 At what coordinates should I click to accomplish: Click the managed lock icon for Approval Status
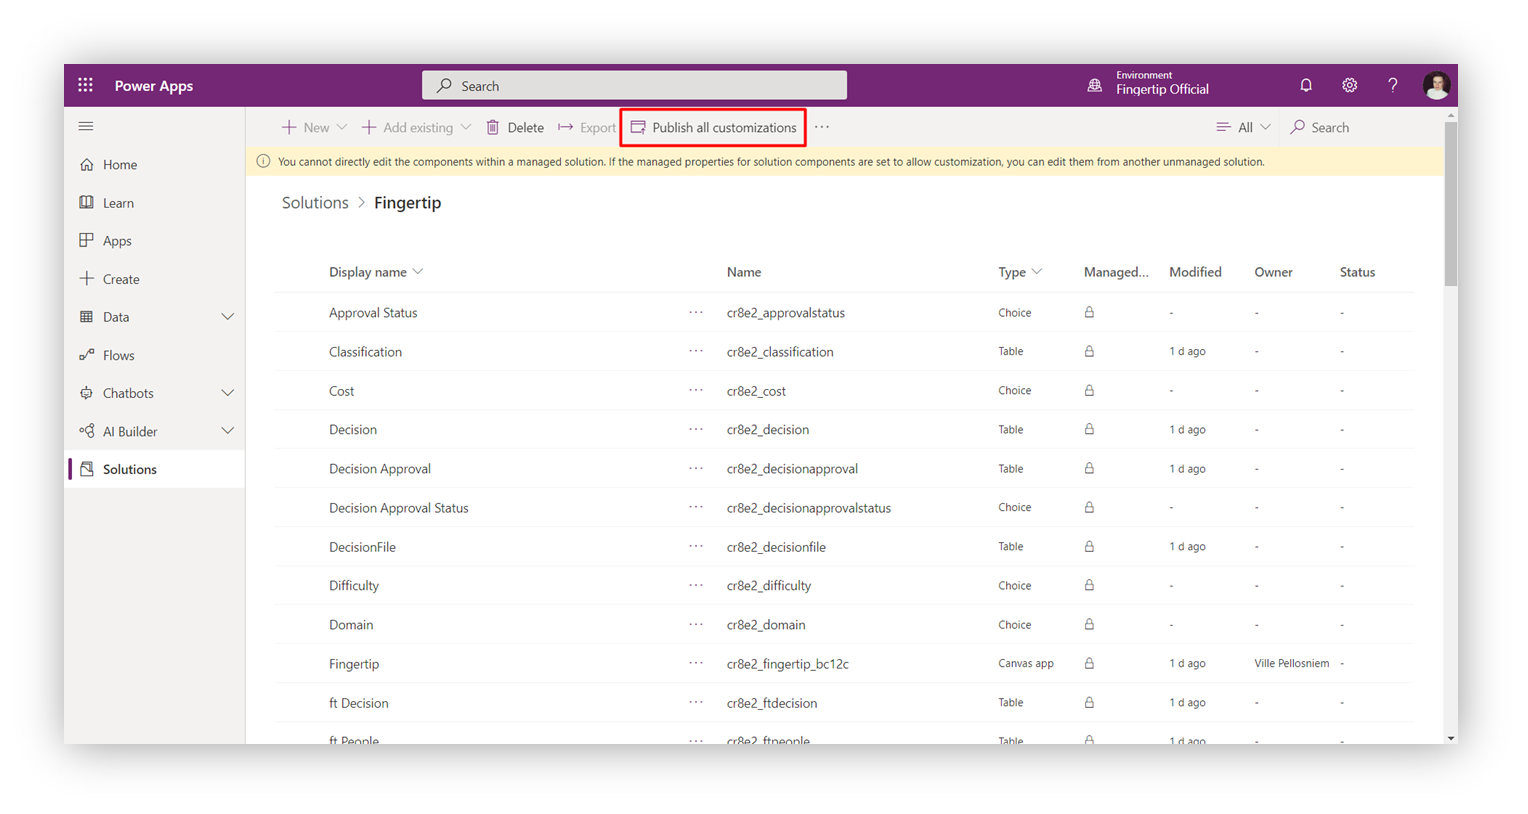pos(1089,312)
